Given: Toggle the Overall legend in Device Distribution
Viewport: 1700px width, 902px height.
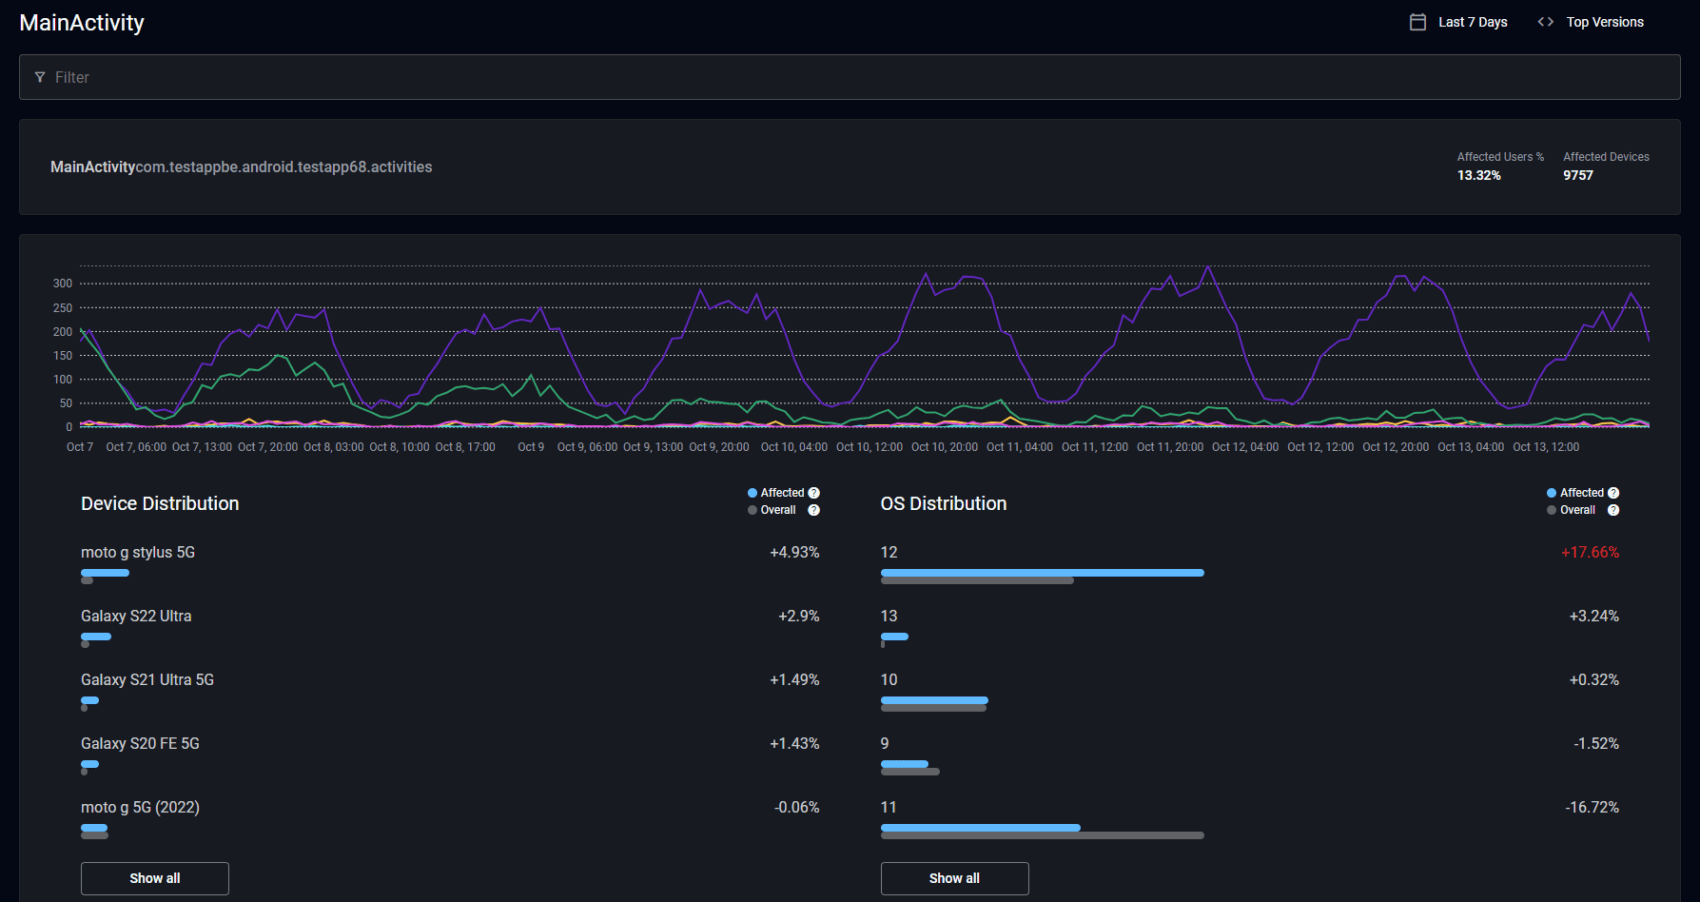Looking at the screenshot, I should 775,510.
